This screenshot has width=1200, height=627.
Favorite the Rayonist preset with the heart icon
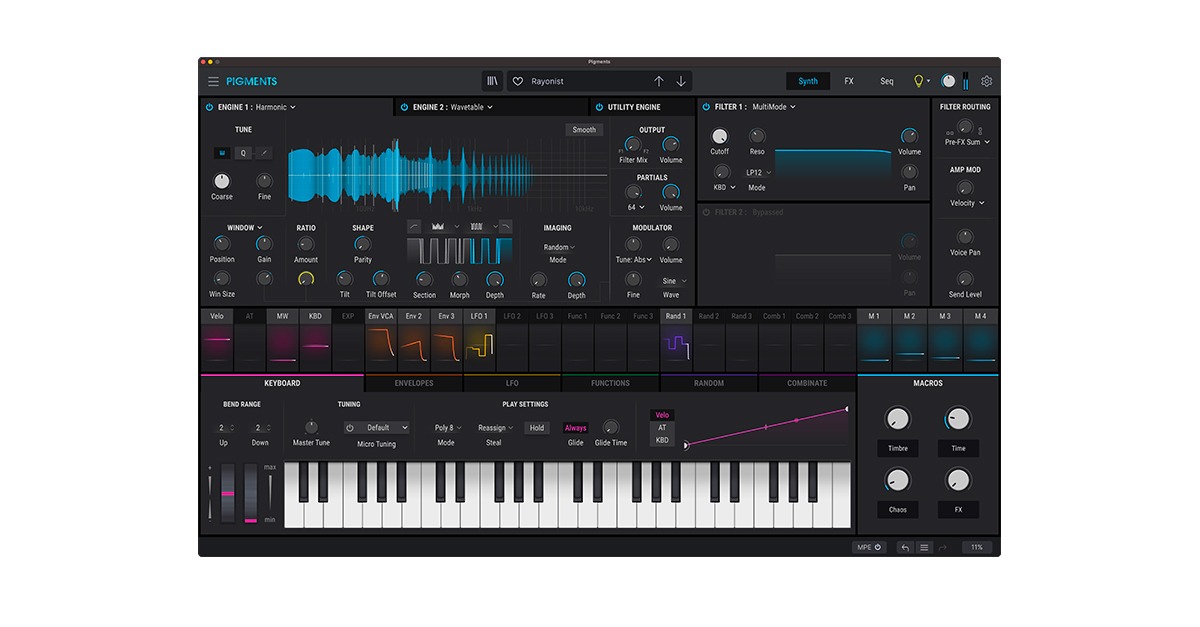tap(518, 81)
